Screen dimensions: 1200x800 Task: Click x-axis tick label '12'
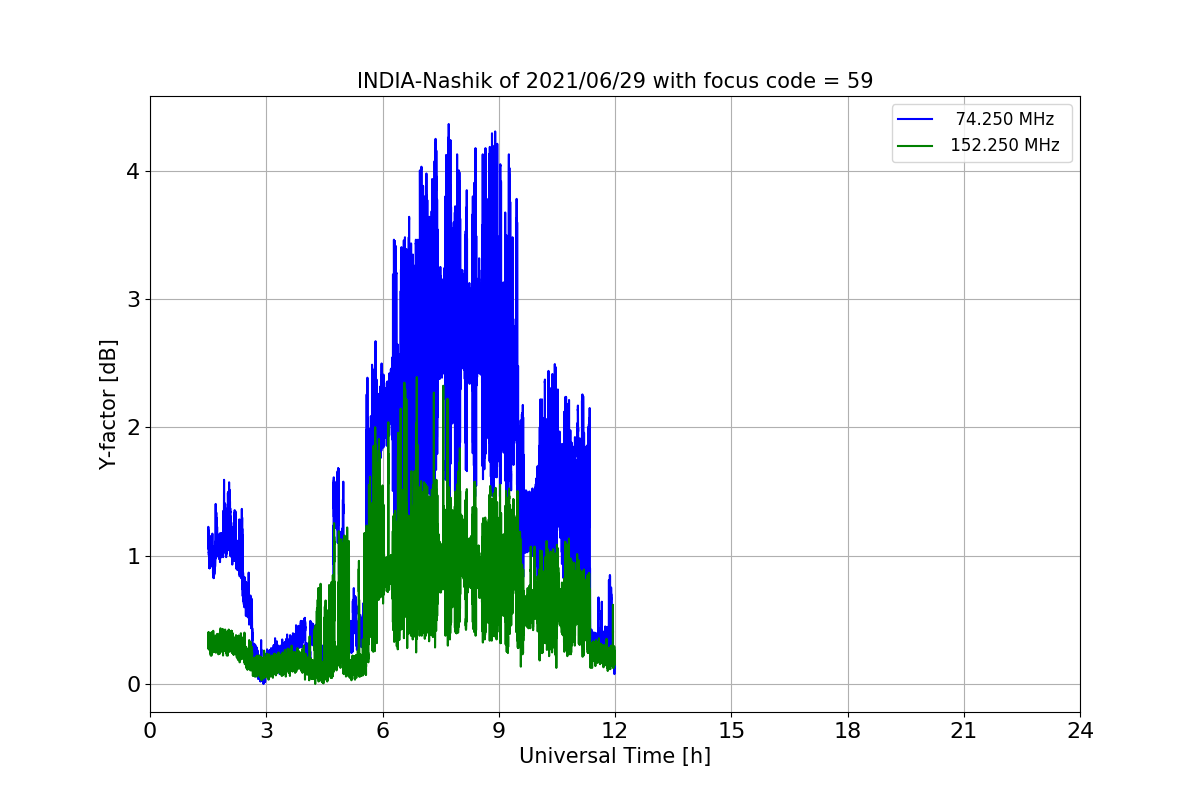[615, 731]
